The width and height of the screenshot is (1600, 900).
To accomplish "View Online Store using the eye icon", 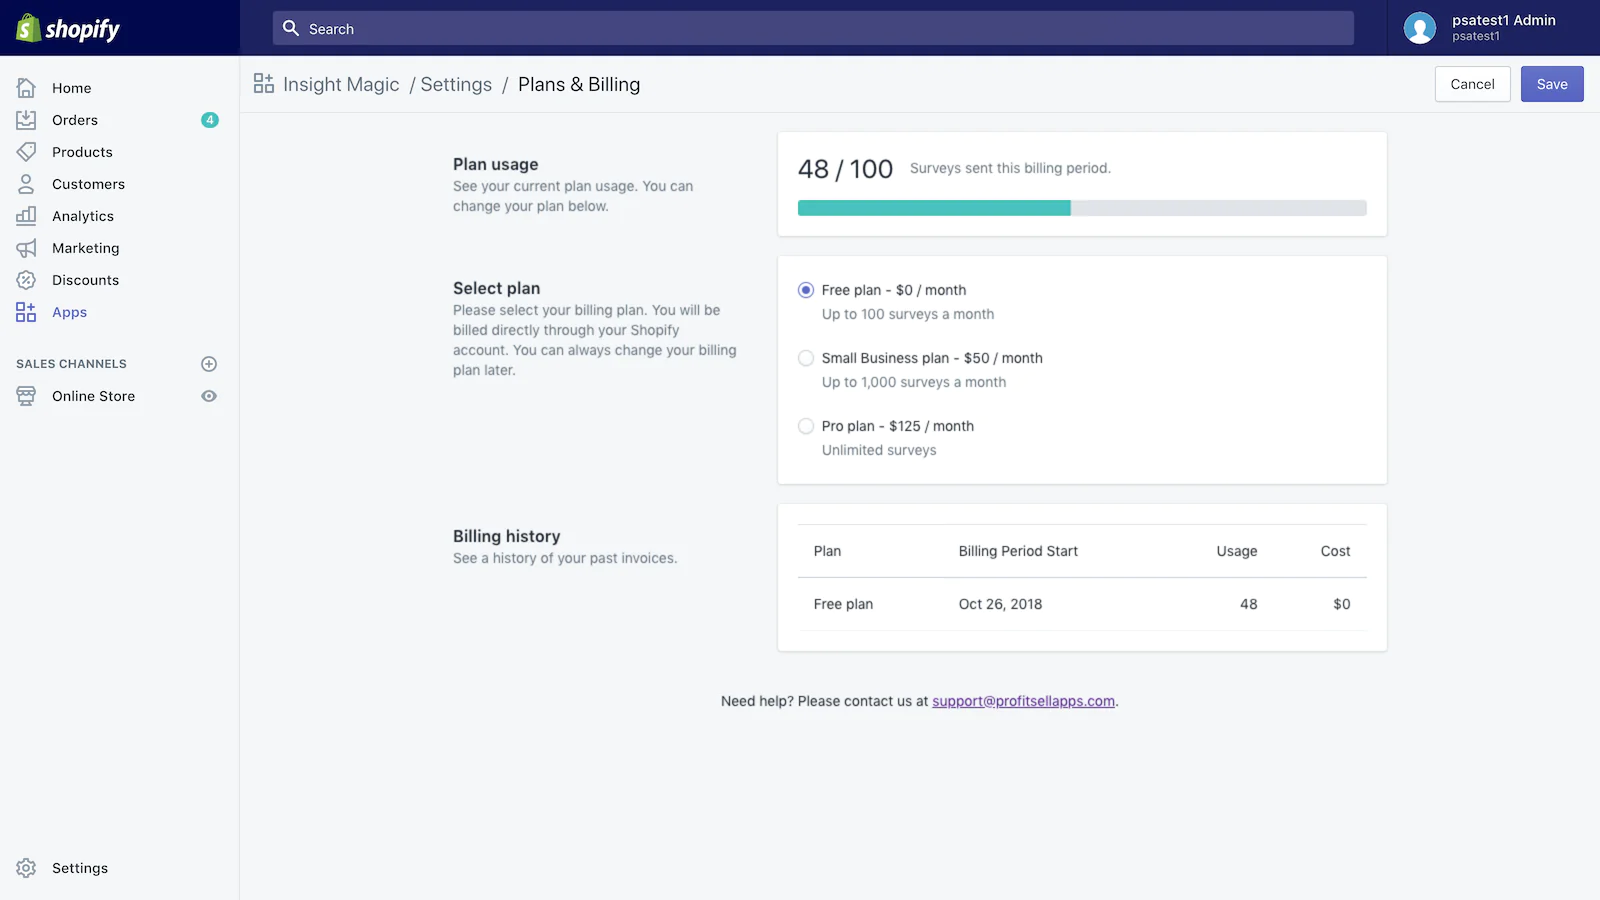I will pos(209,396).
